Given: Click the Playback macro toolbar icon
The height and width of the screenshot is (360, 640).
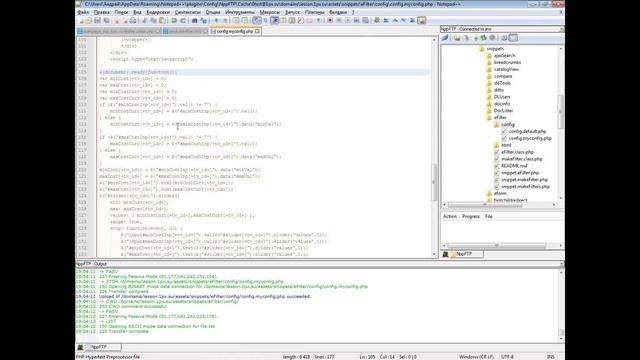Looking at the screenshot, I should [348, 20].
